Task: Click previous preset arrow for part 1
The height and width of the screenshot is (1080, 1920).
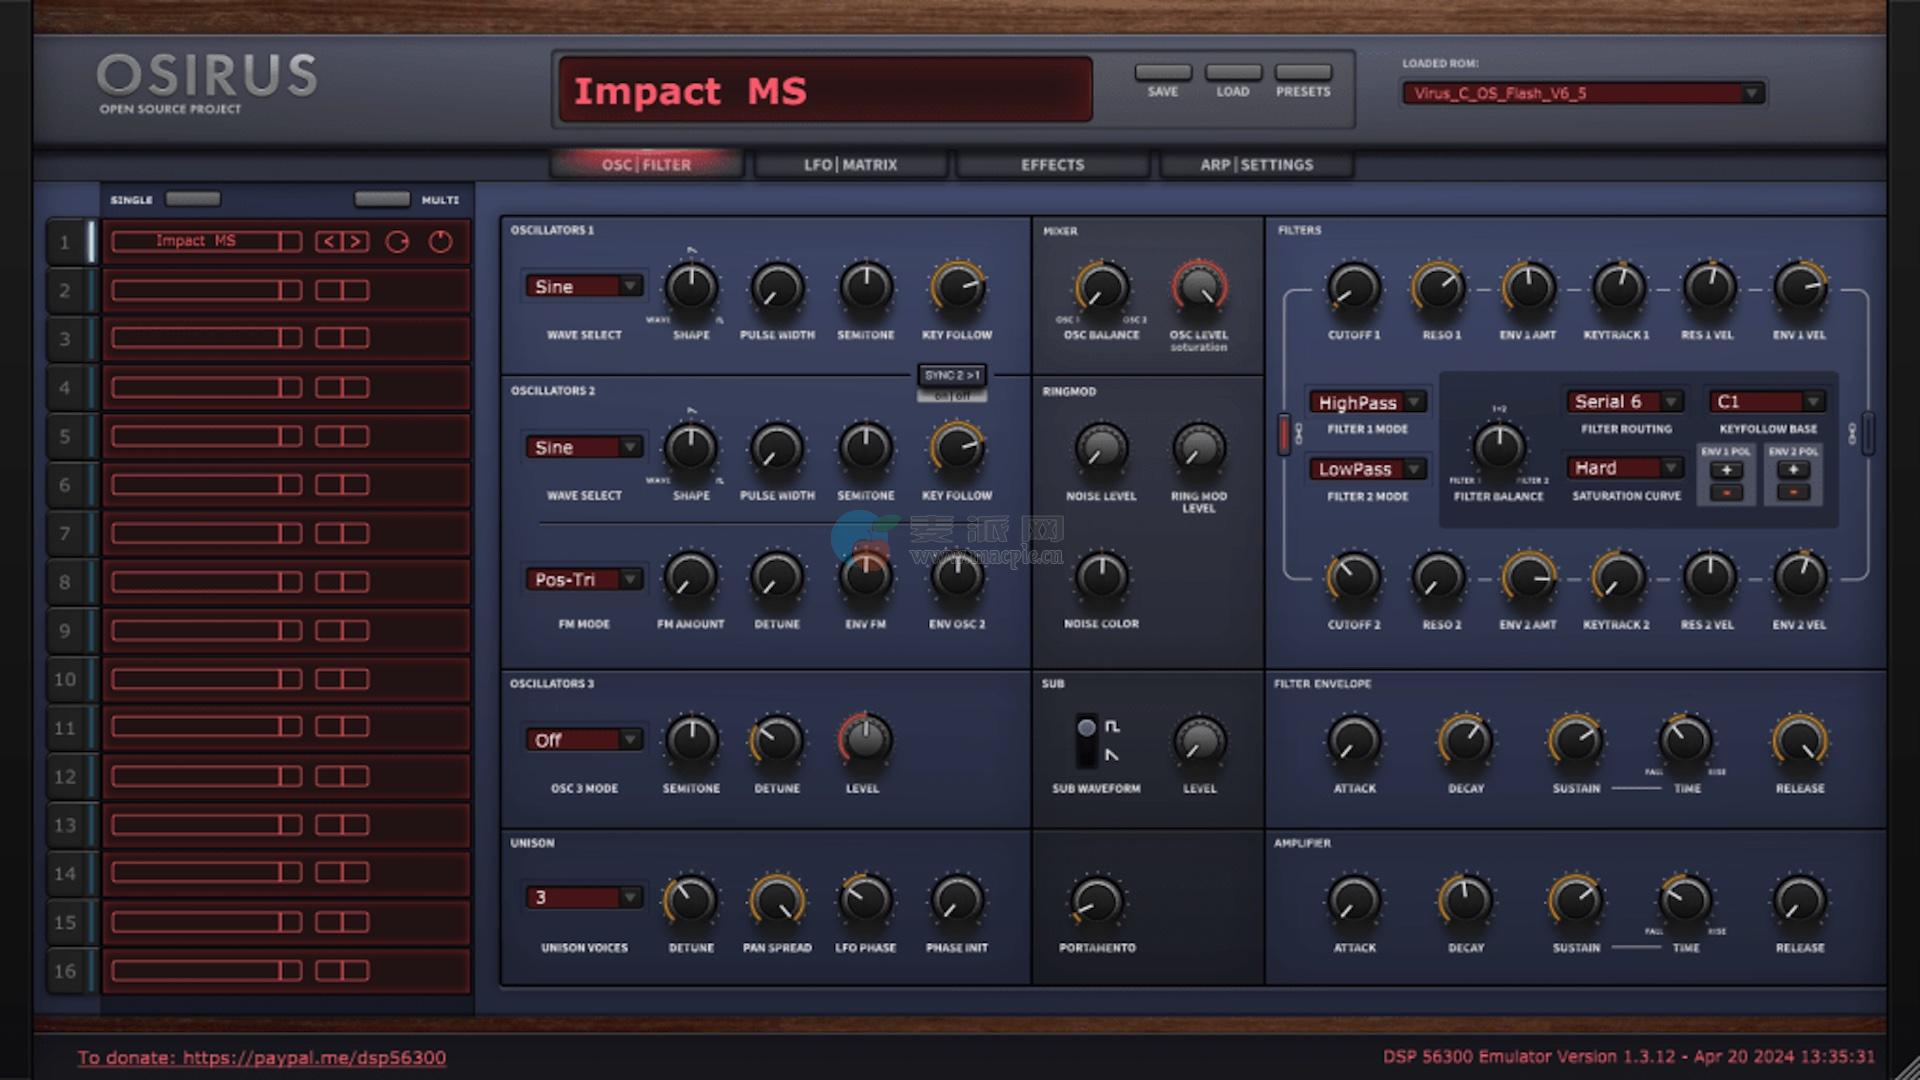Action: point(329,242)
